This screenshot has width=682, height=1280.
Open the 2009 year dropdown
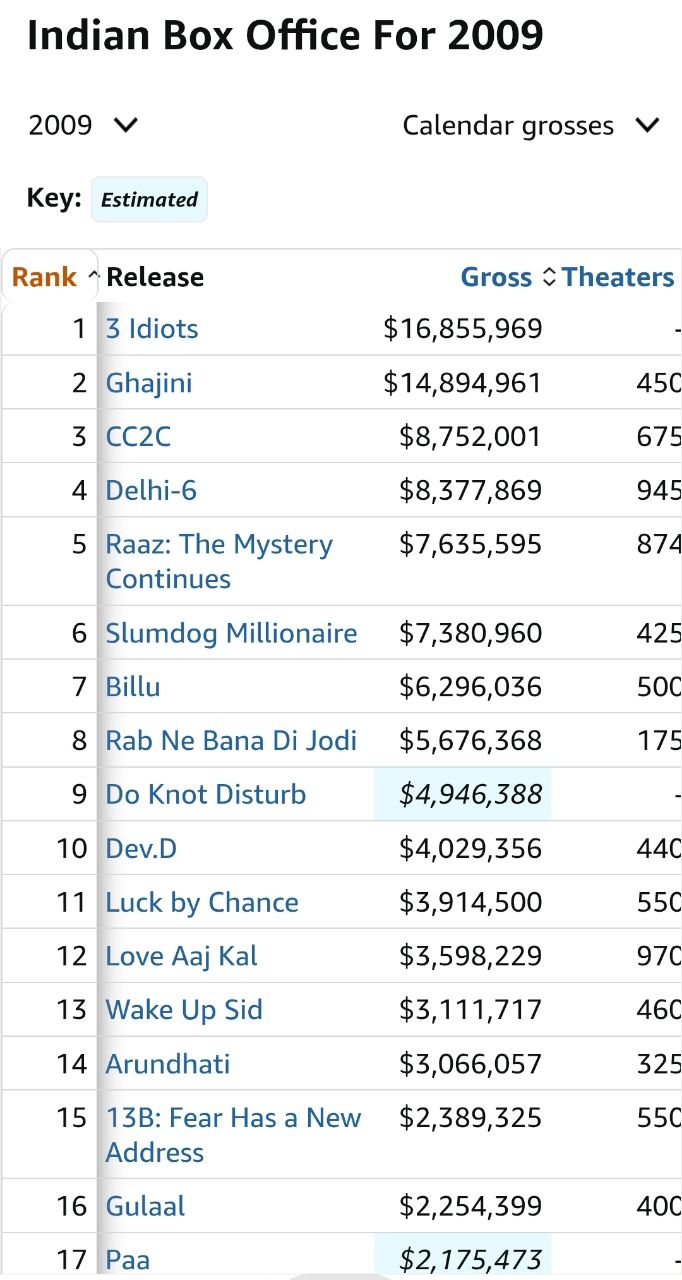pos(83,126)
